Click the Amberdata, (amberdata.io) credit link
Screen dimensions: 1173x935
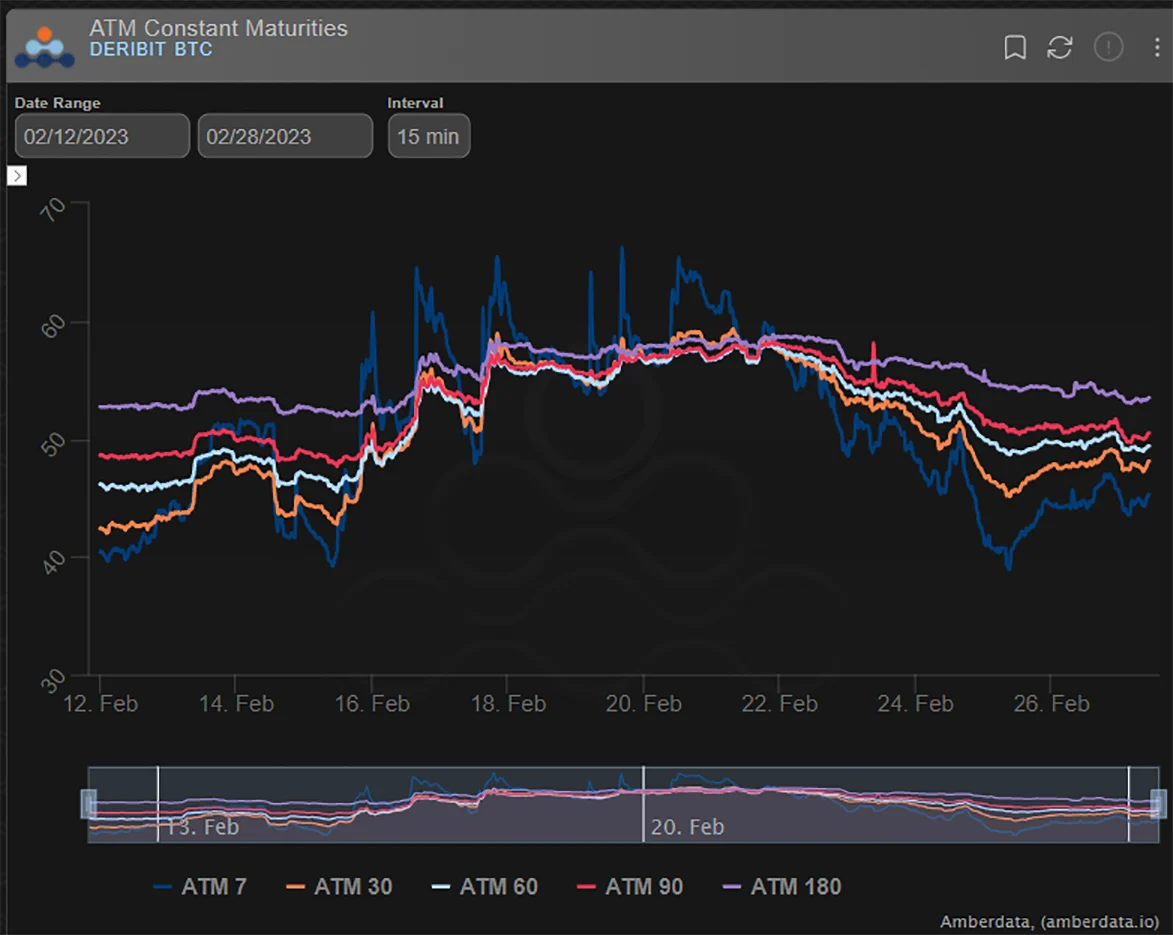tap(1050, 922)
